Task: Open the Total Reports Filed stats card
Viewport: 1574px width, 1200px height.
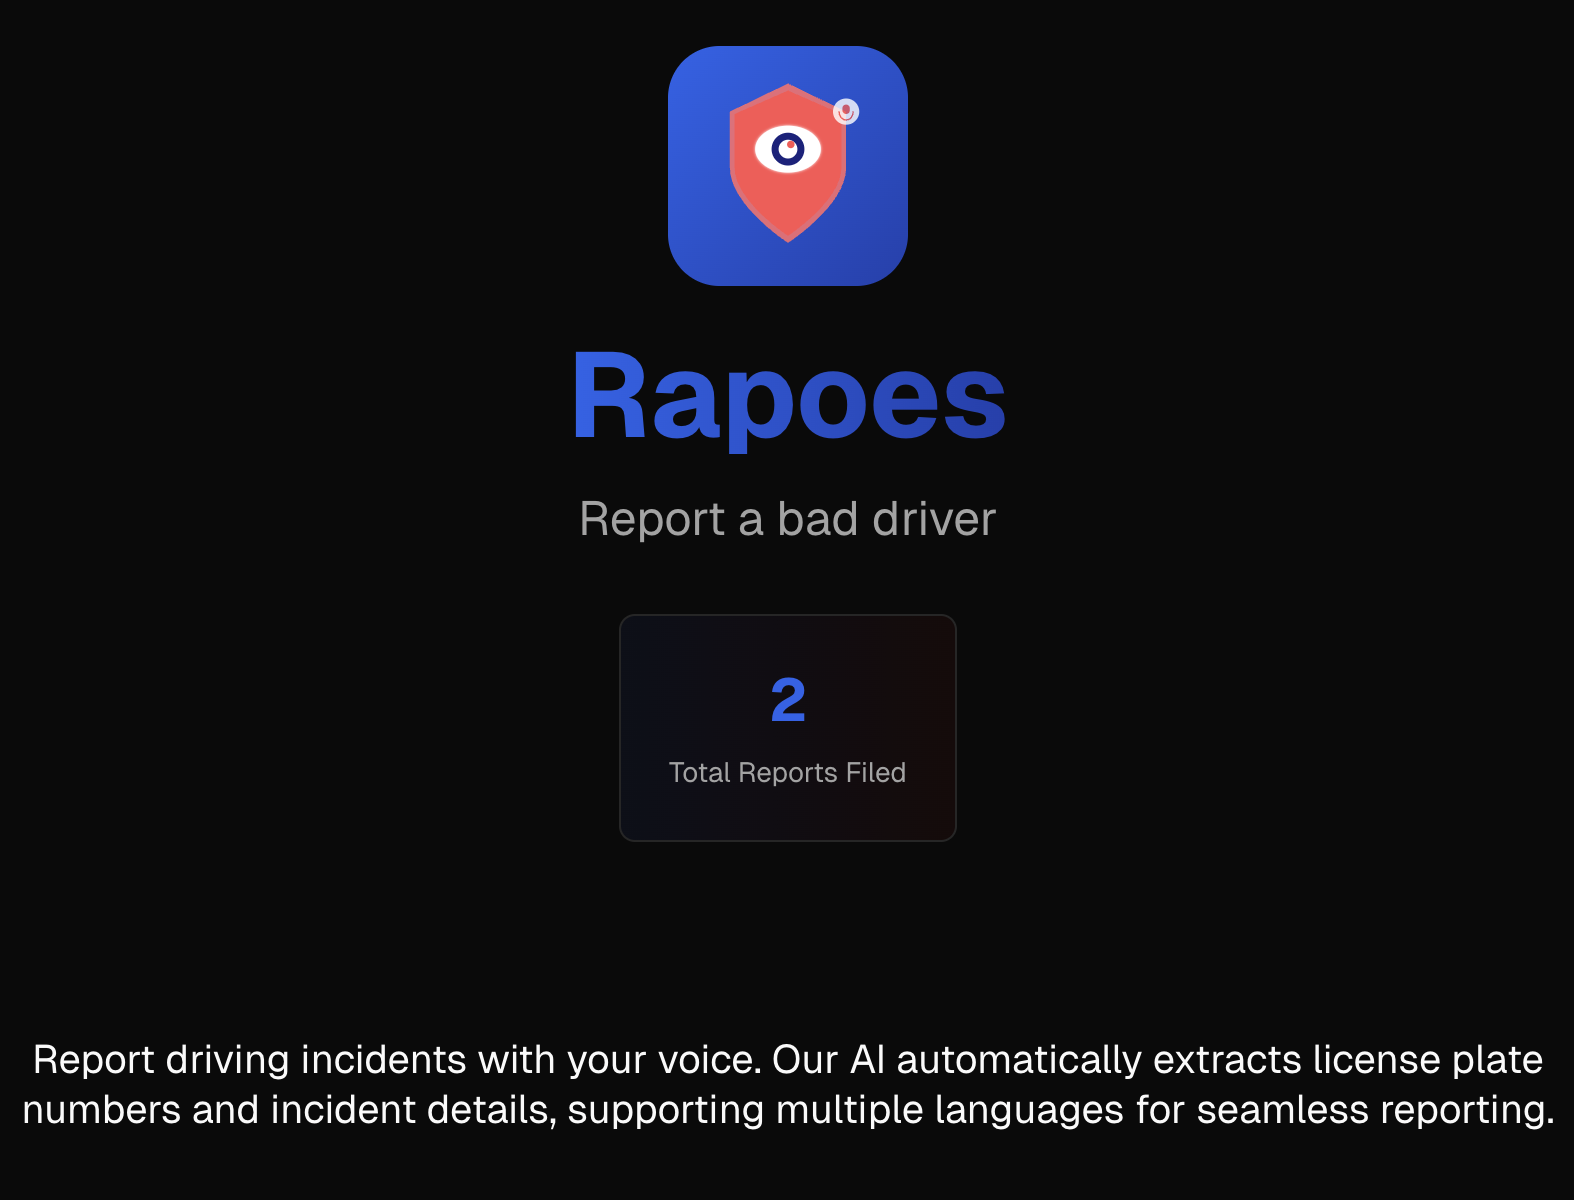Action: coord(788,728)
